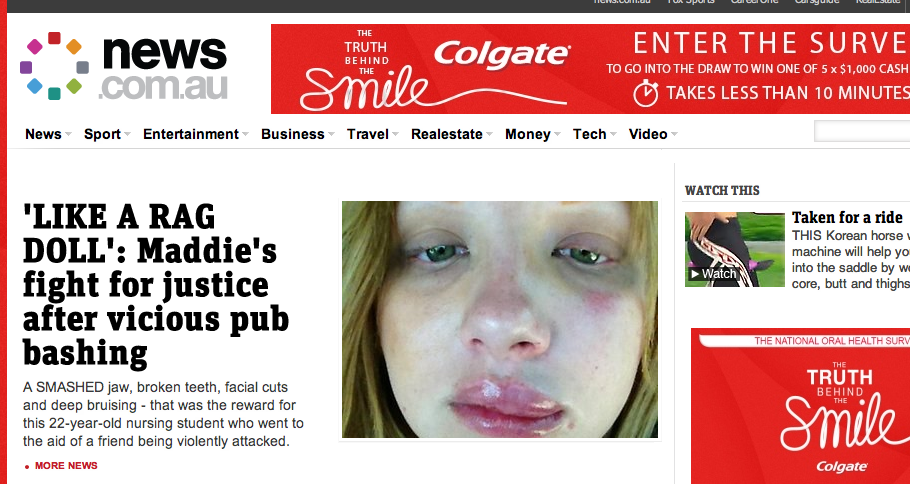Select the Travel menu item
The height and width of the screenshot is (484, 910).
tap(368, 134)
